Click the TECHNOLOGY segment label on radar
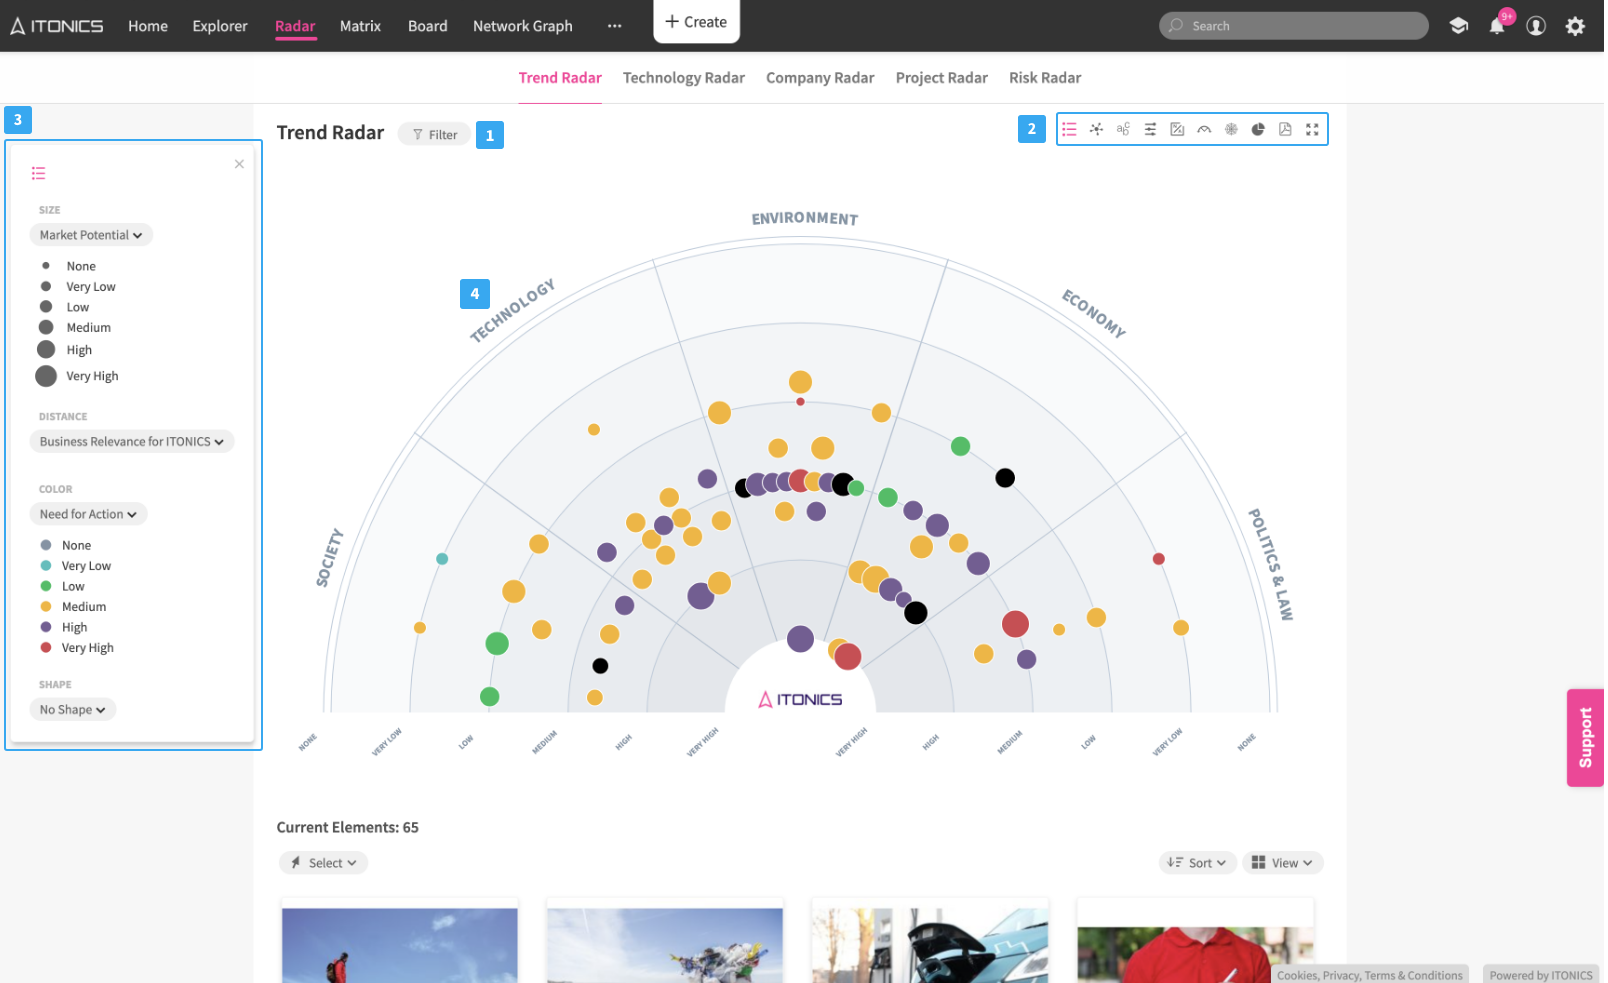The height and width of the screenshot is (983, 1608). (512, 311)
